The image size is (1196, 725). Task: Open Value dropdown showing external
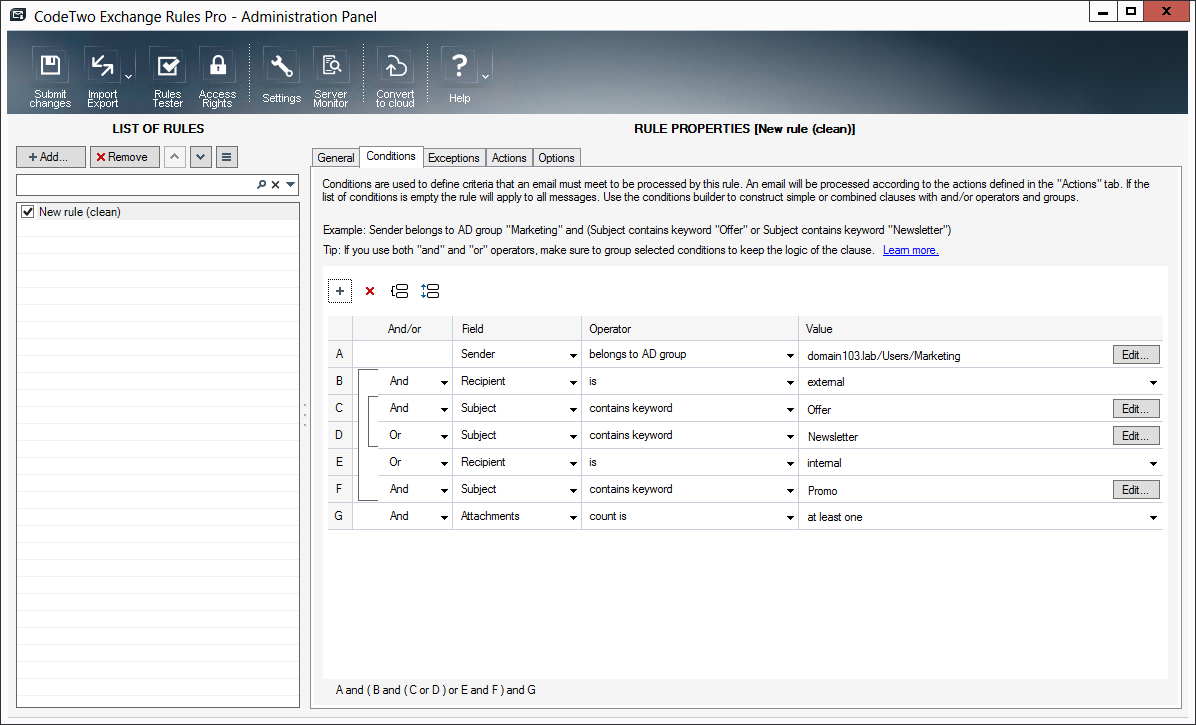coord(1153,382)
